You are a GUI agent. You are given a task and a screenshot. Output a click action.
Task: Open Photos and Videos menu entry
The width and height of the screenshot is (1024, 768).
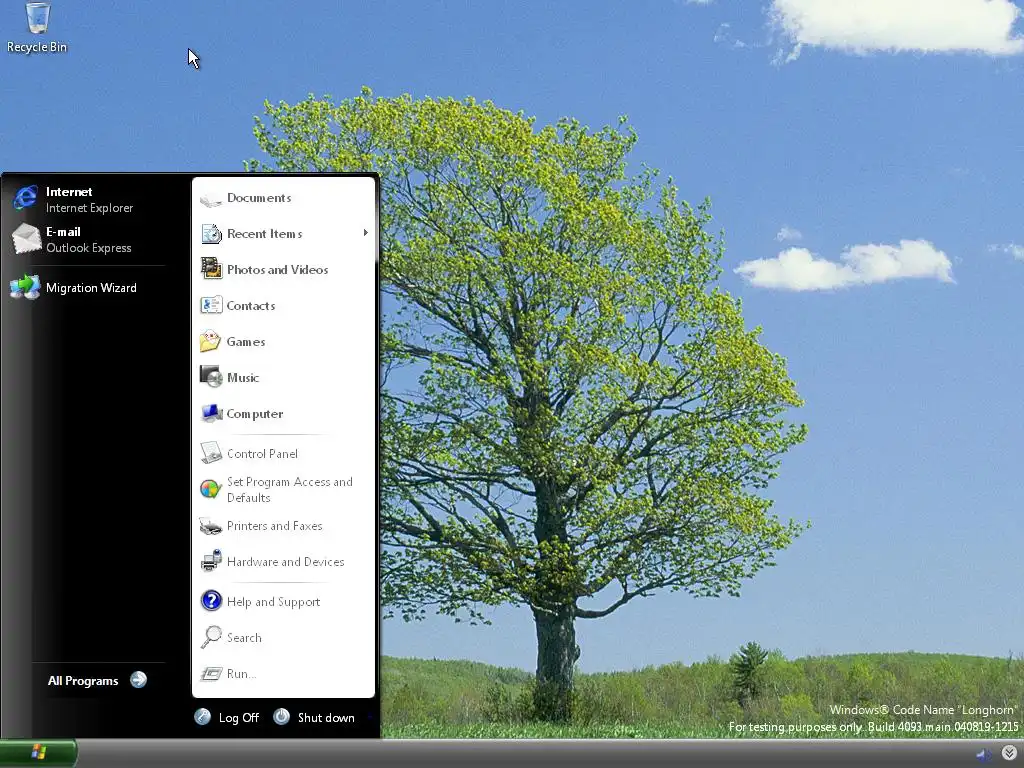[x=283, y=269]
